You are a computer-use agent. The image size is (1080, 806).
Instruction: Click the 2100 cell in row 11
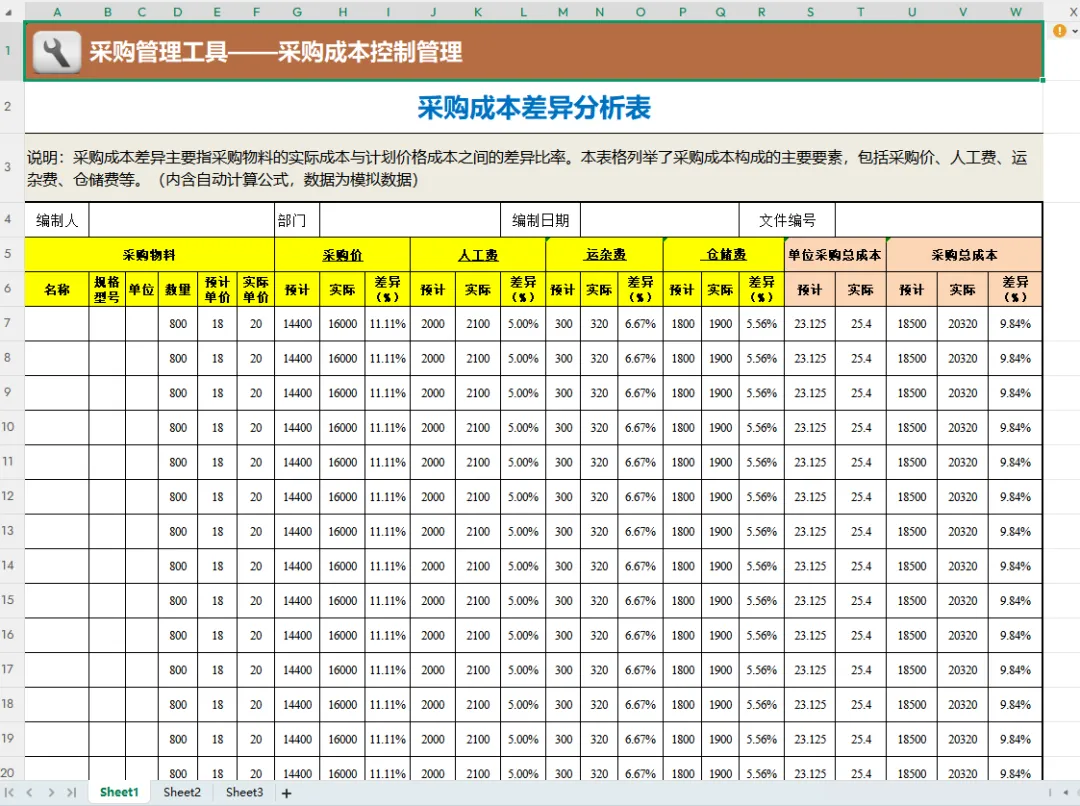coord(478,462)
